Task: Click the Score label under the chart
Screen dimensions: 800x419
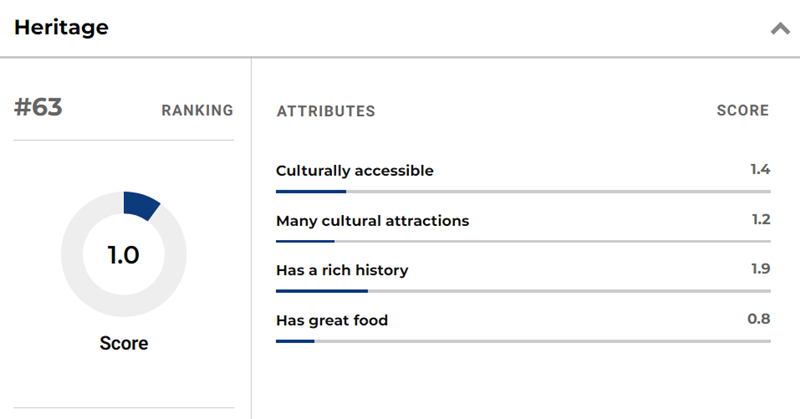Action: [123, 343]
